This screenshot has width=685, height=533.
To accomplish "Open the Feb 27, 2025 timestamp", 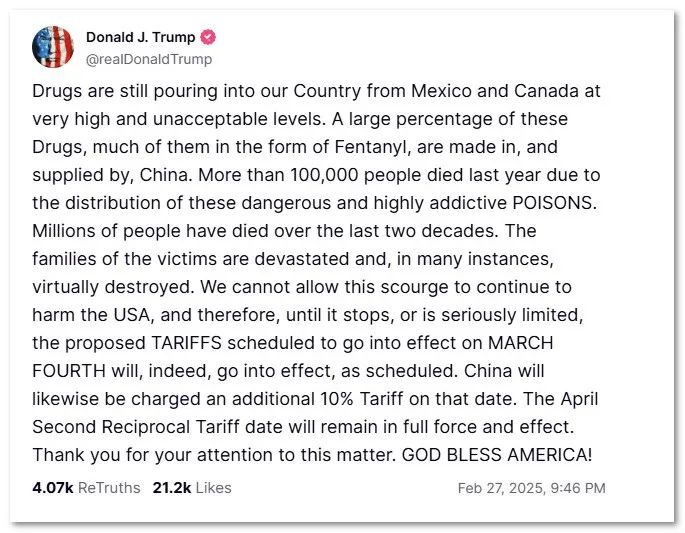I will 531,488.
